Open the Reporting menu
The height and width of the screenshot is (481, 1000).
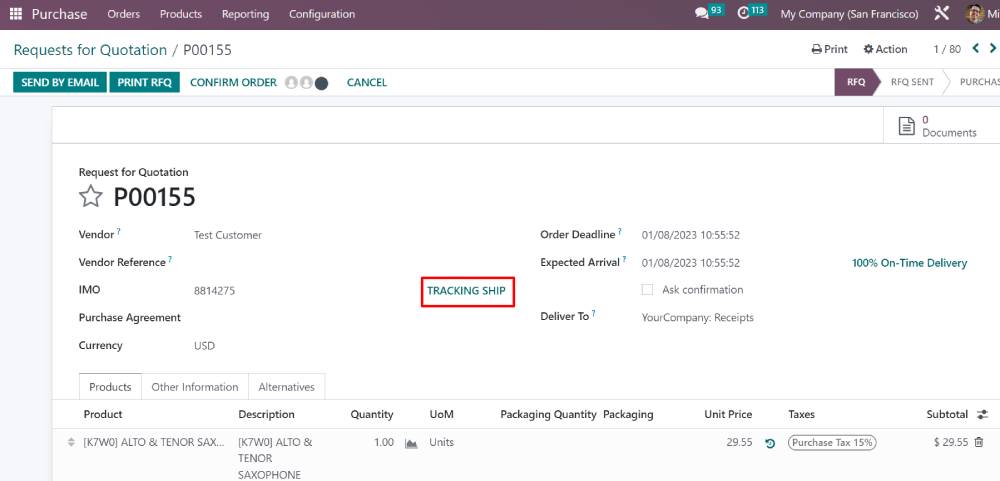[x=246, y=14]
